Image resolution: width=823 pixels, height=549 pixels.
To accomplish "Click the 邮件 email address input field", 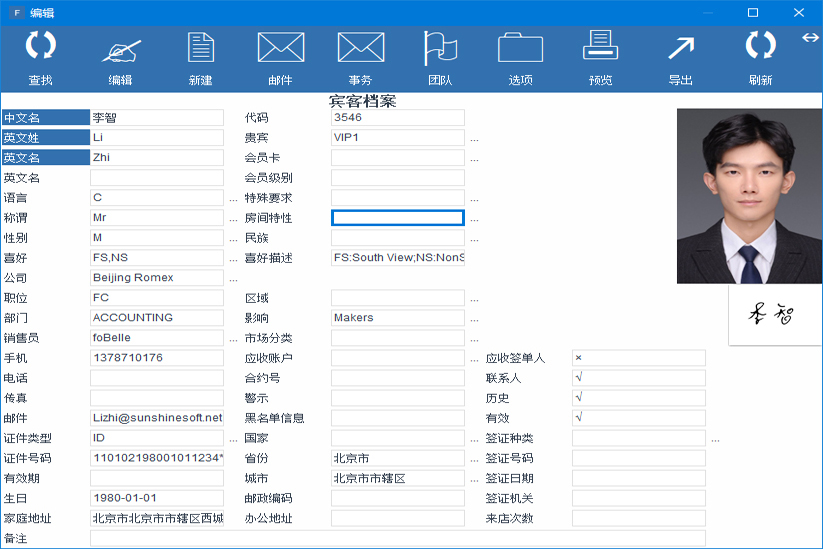I will click(157, 418).
